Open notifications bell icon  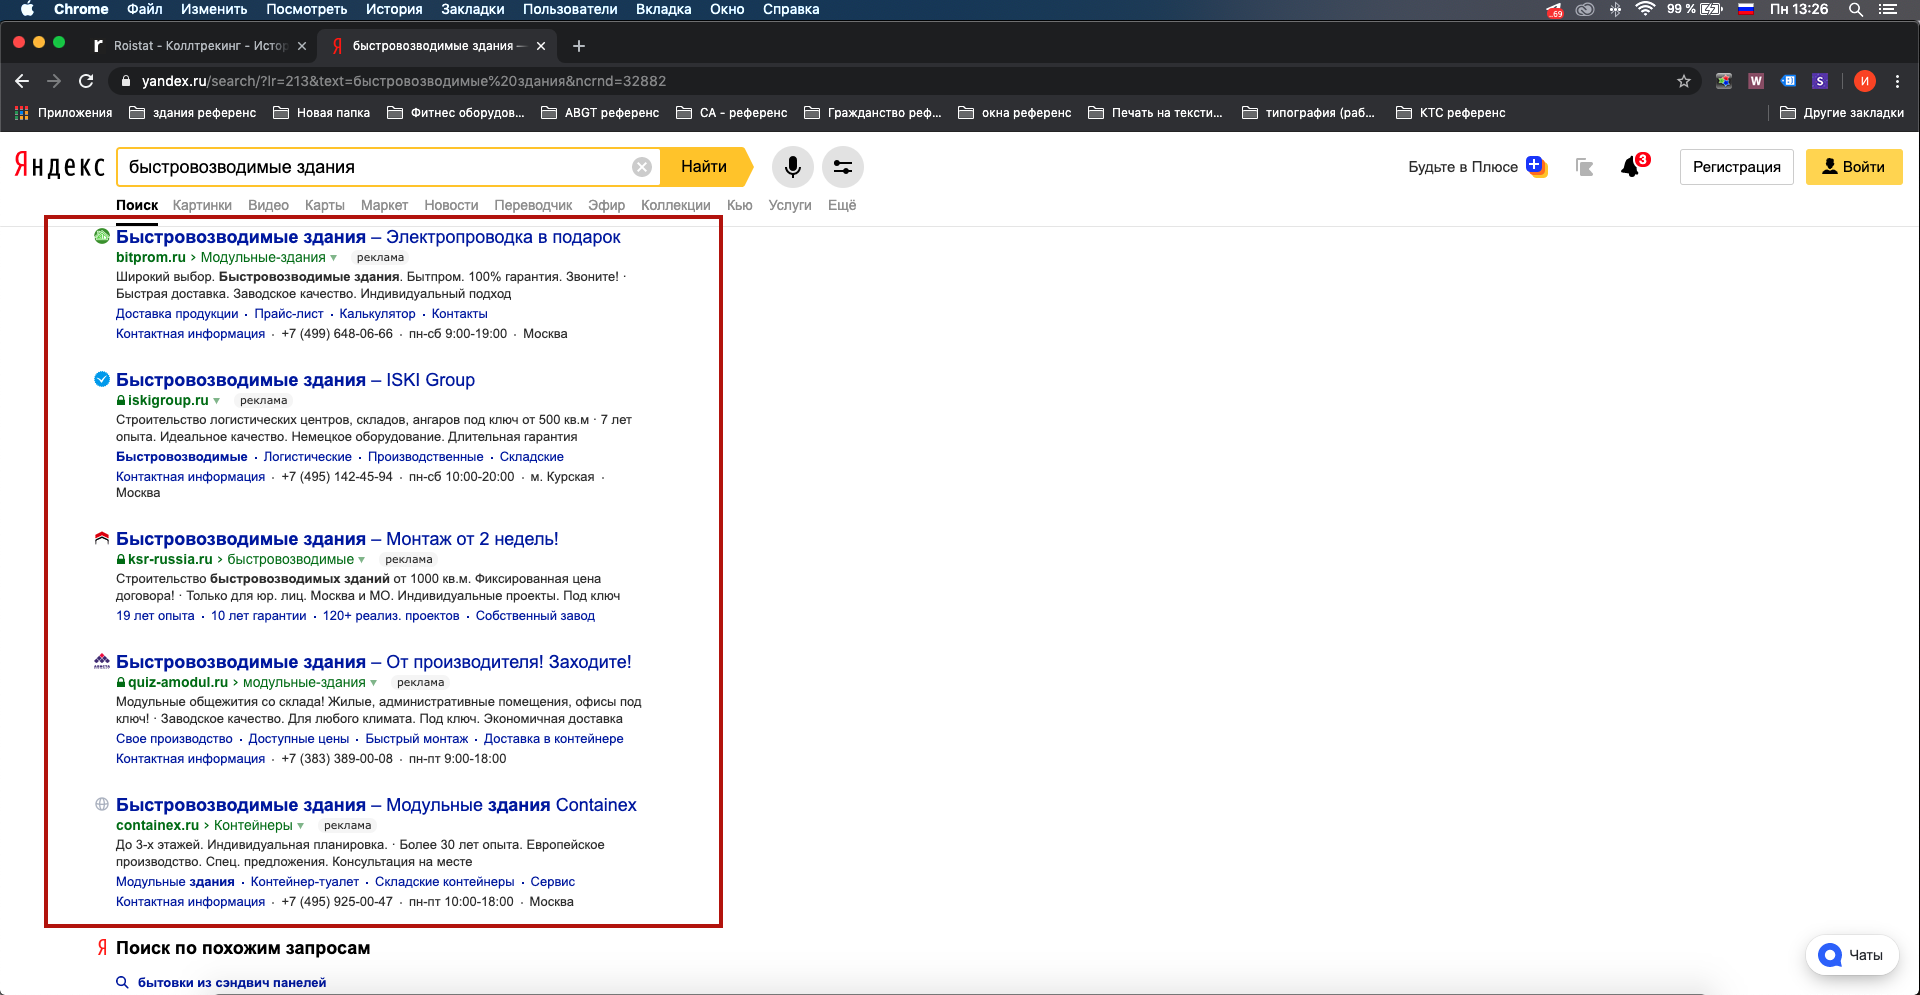tap(1631, 167)
